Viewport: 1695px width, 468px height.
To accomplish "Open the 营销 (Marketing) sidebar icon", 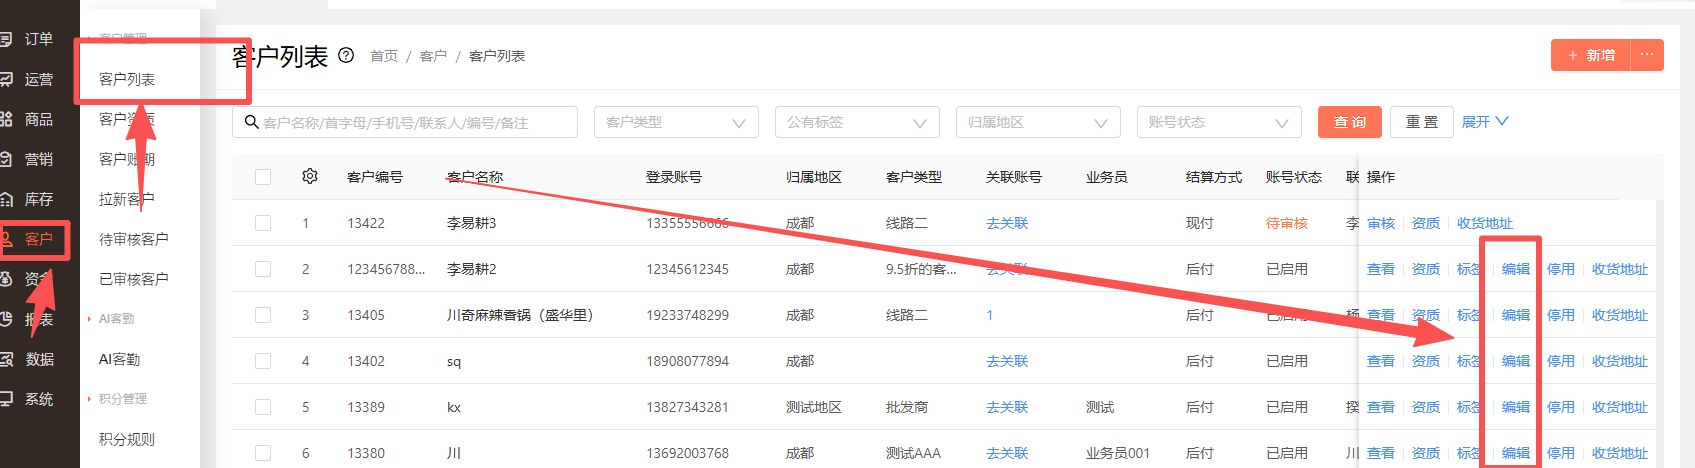I will [5, 159].
